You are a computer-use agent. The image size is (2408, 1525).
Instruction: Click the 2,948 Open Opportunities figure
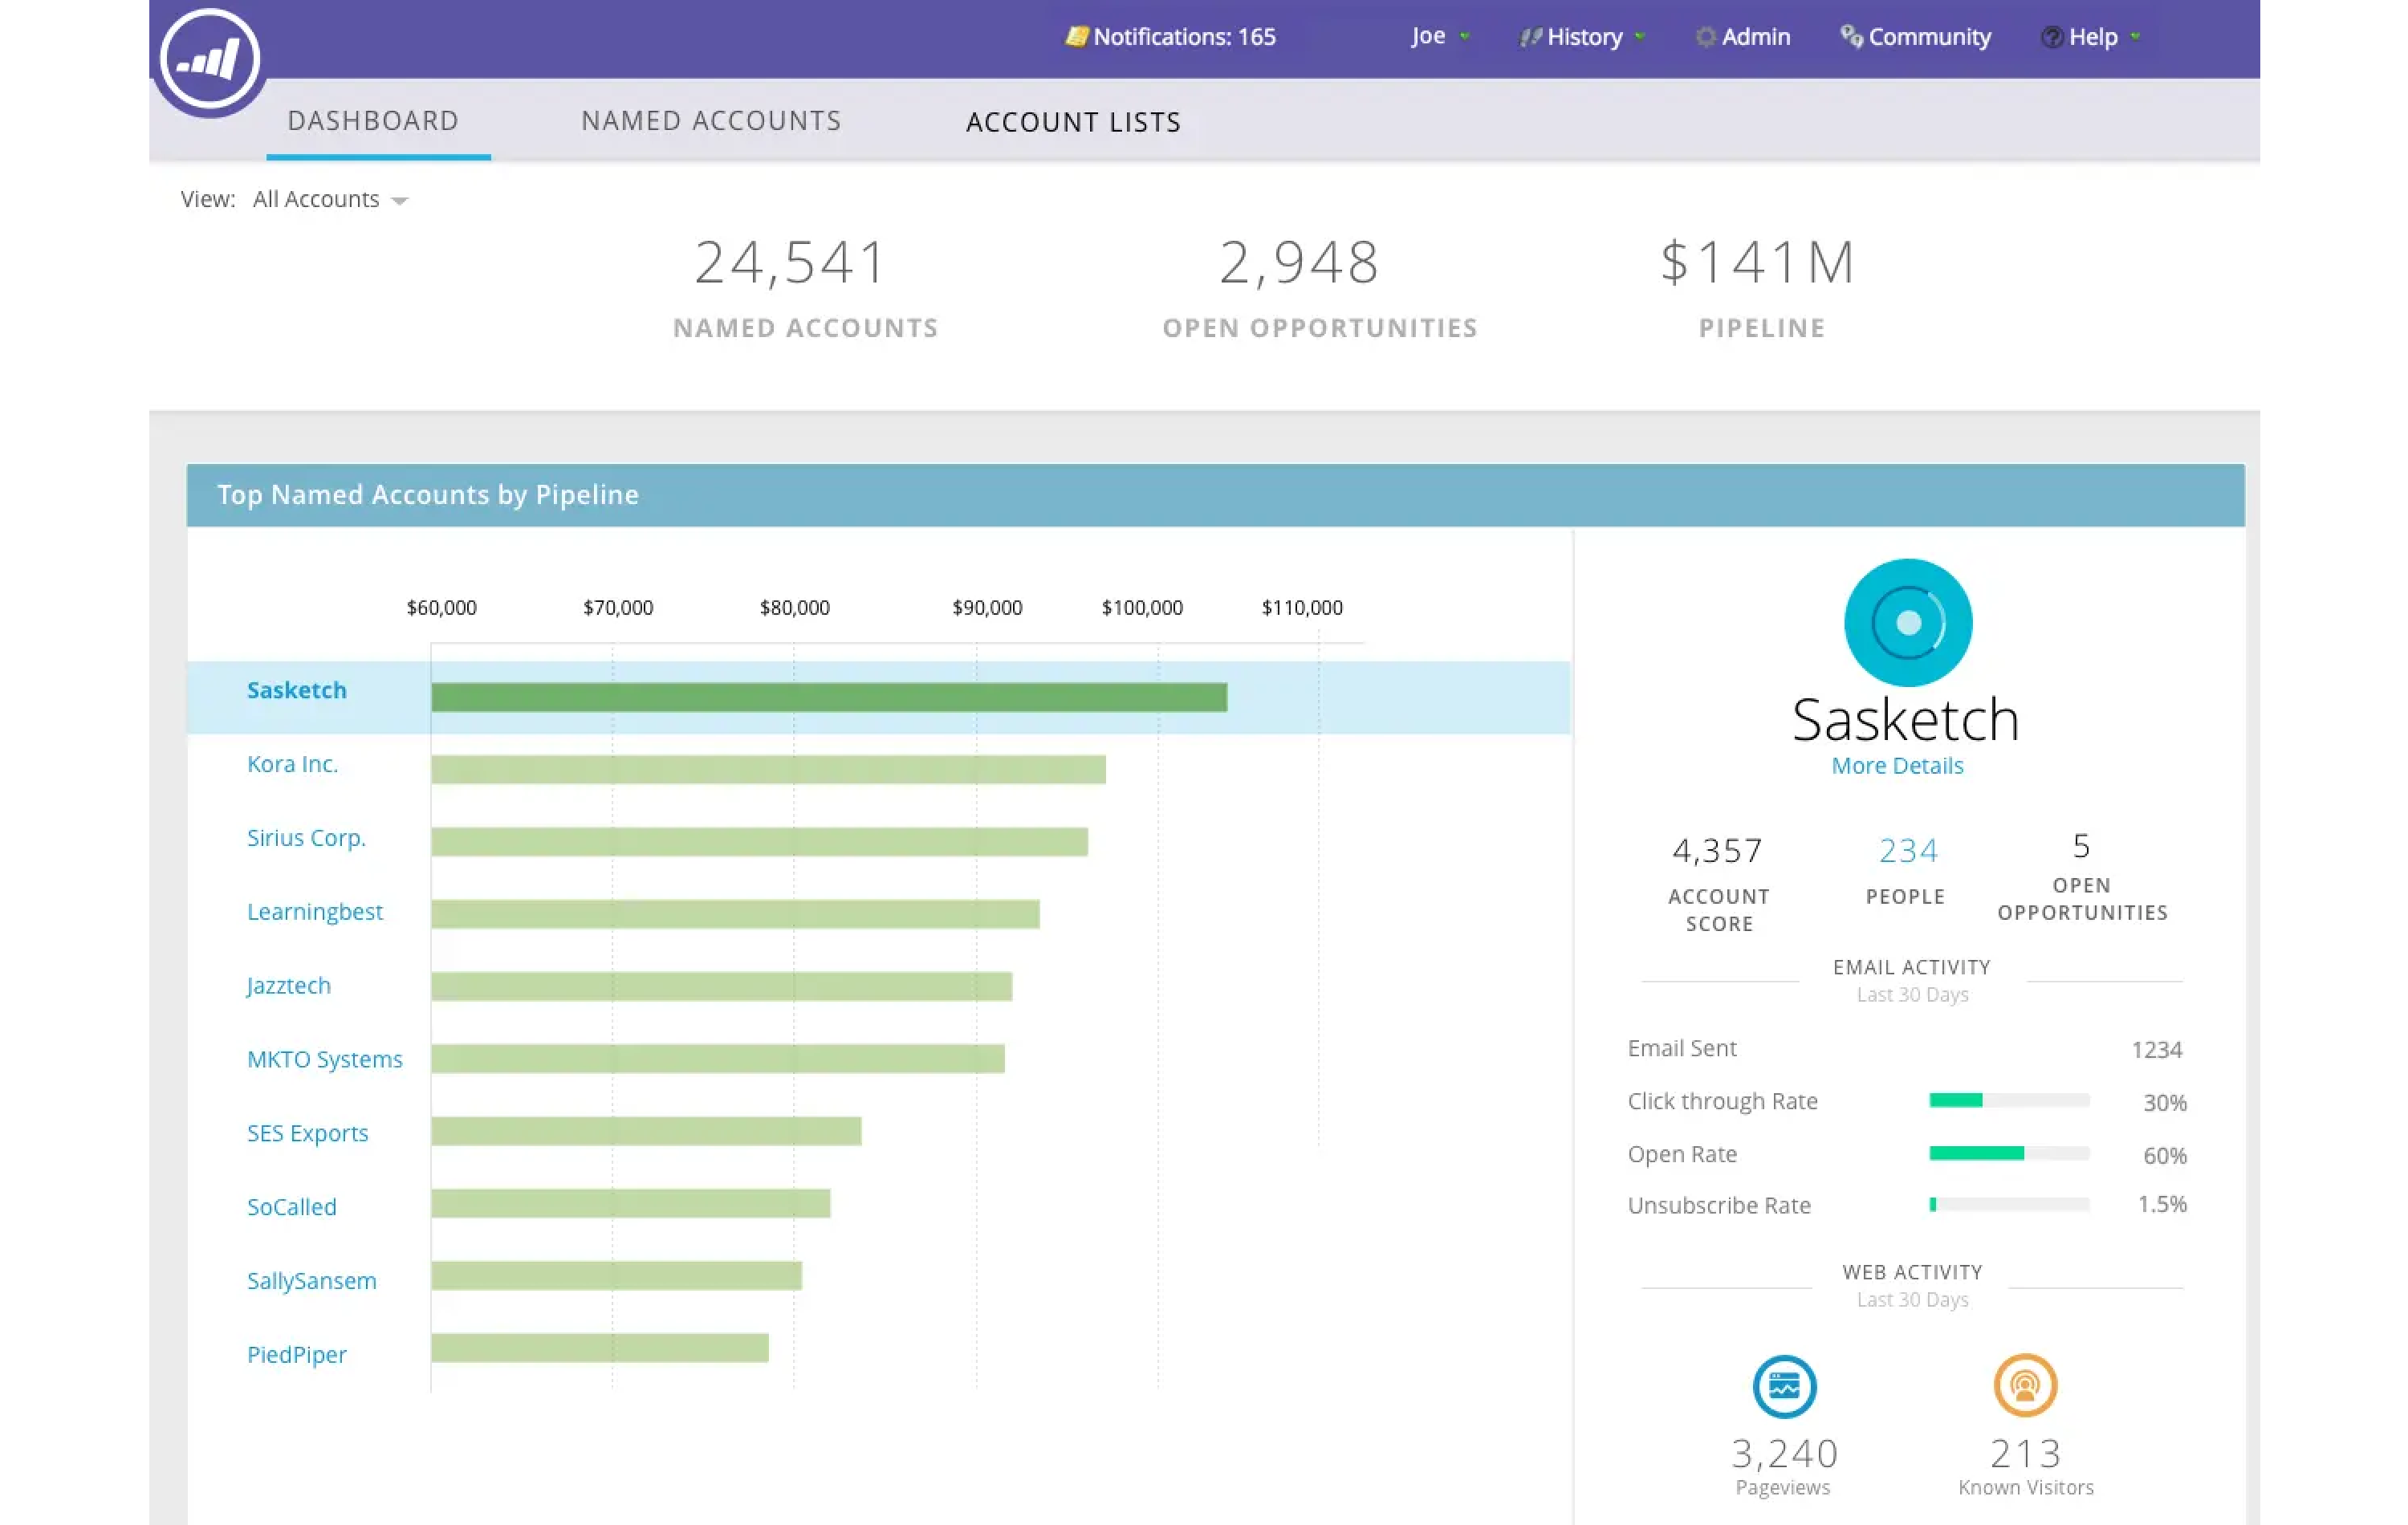(1299, 262)
